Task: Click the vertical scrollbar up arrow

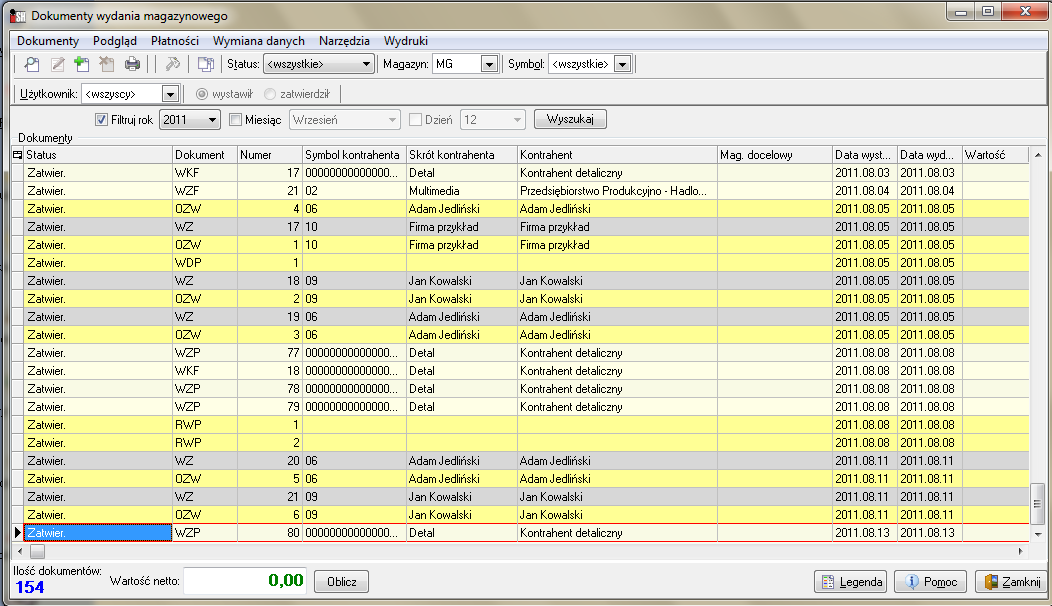Action: point(1037,155)
